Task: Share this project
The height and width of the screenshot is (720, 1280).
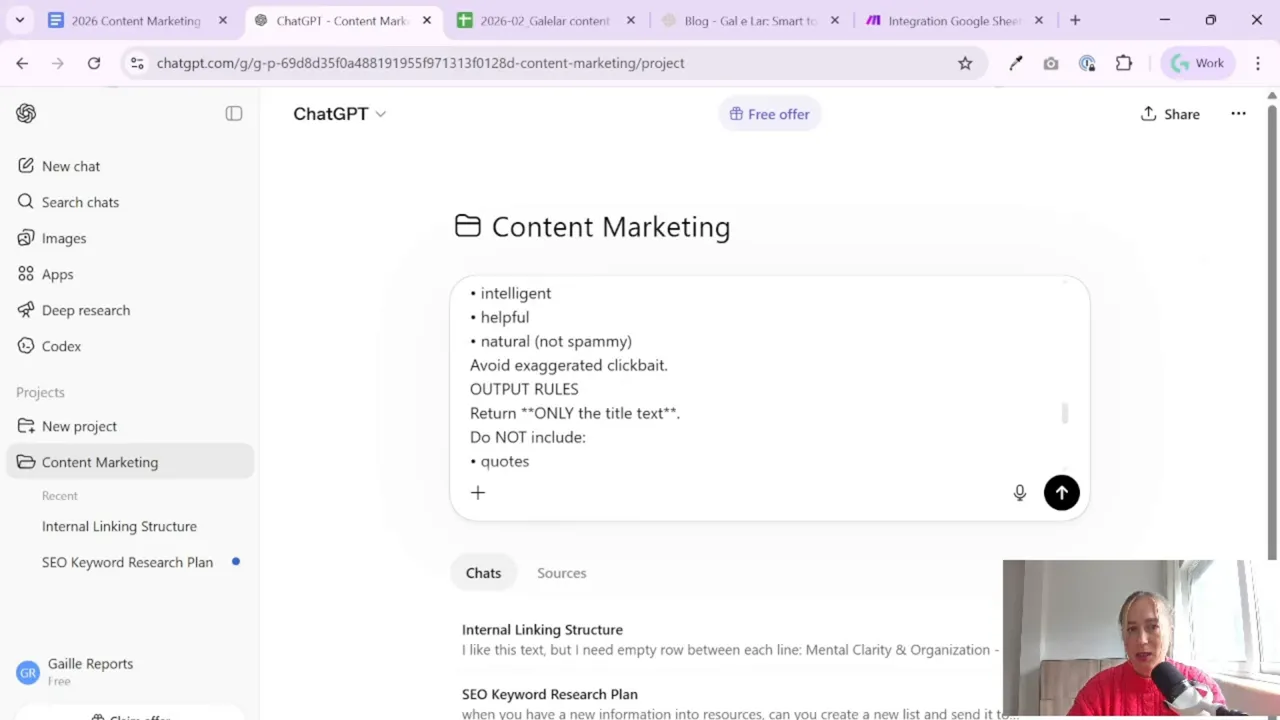Action: point(1170,114)
